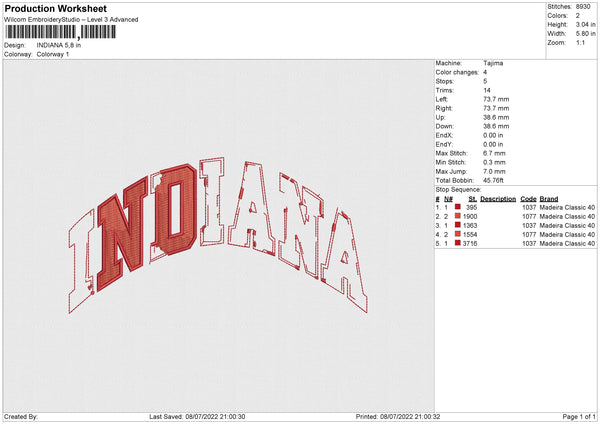Click stitch count '395' in stop row 1
Screen dimensions: 600x424
click(471, 207)
